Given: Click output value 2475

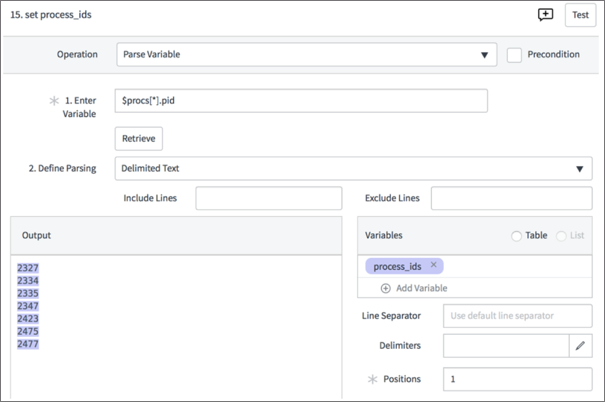Looking at the screenshot, I should tap(28, 331).
